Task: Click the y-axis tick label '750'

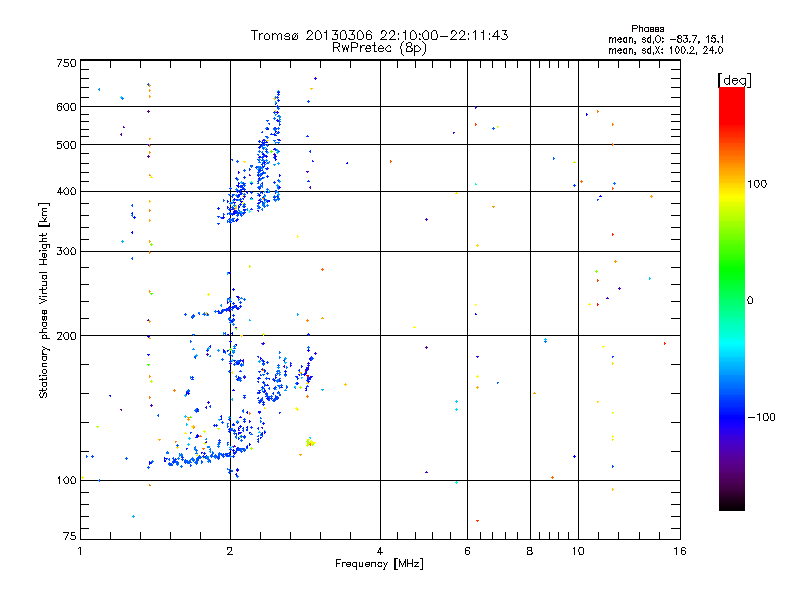Action: [x=66, y=63]
